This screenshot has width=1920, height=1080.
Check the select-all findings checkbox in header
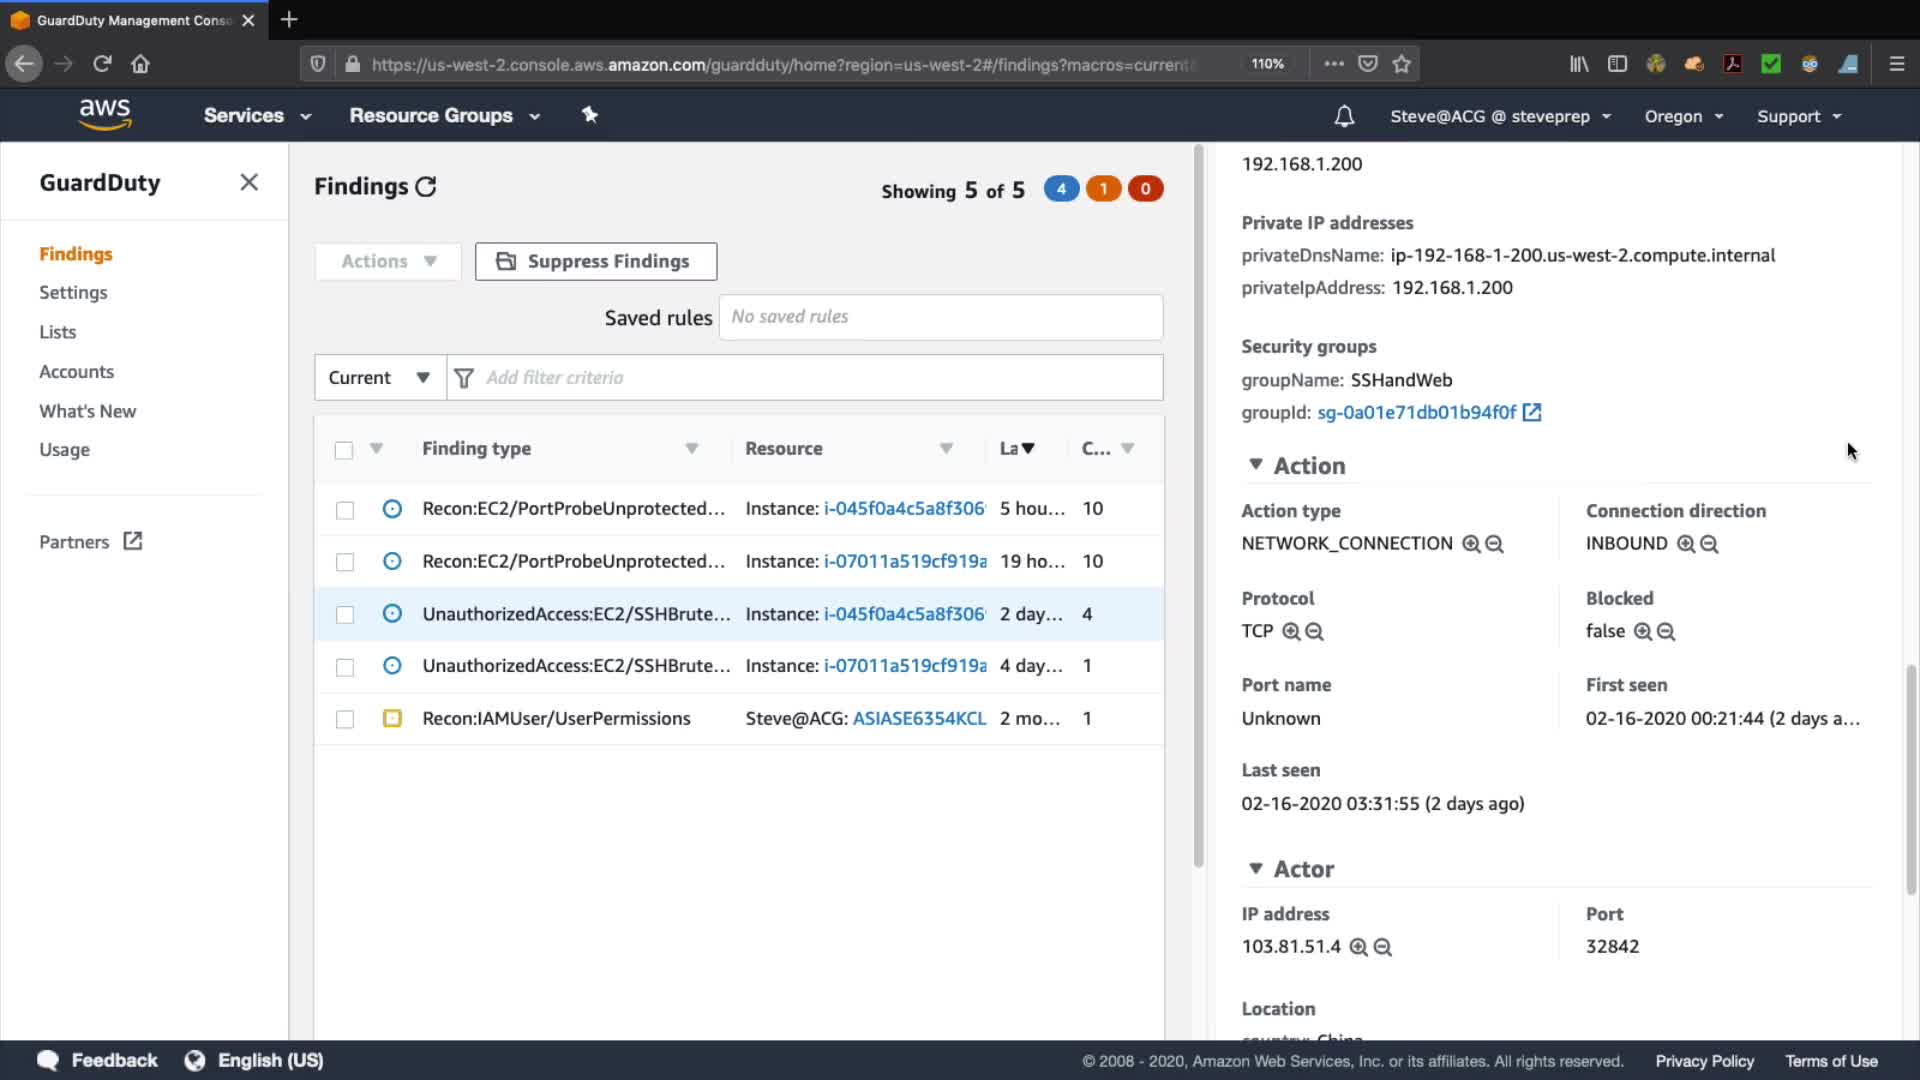(344, 450)
